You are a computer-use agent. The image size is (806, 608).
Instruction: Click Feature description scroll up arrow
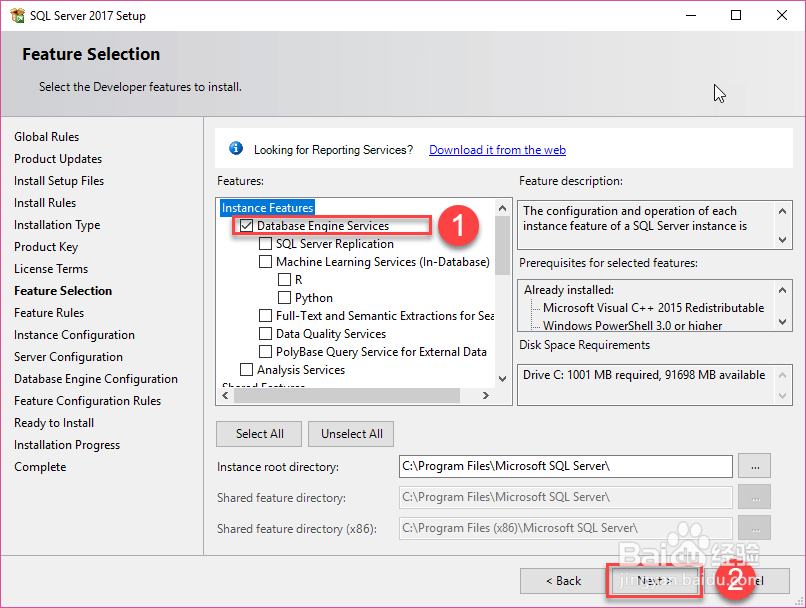(x=782, y=211)
